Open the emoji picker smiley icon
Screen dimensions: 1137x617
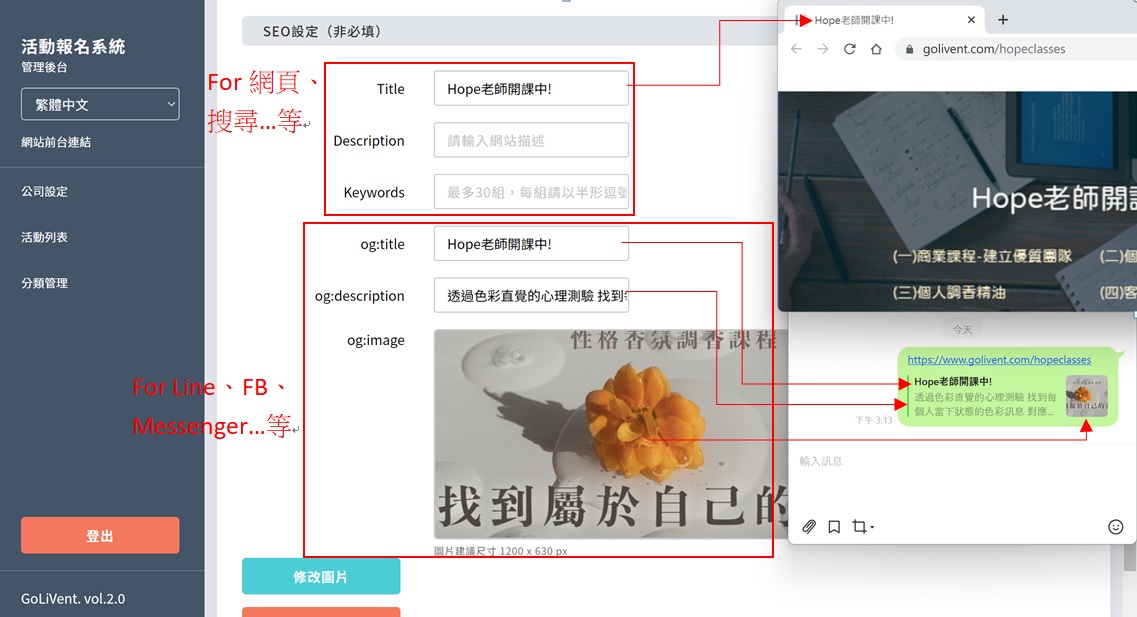click(1115, 527)
